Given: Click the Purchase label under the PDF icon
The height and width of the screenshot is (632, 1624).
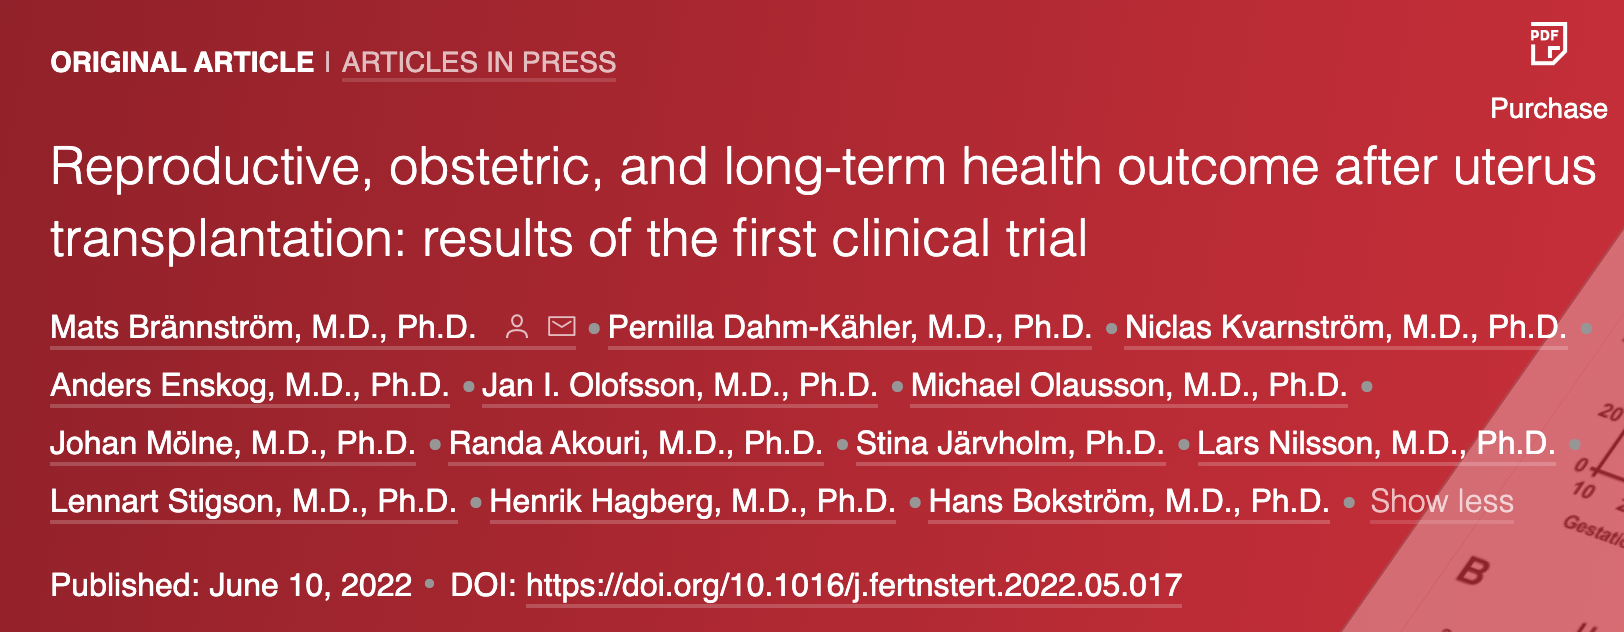Looking at the screenshot, I should coord(1549,108).
